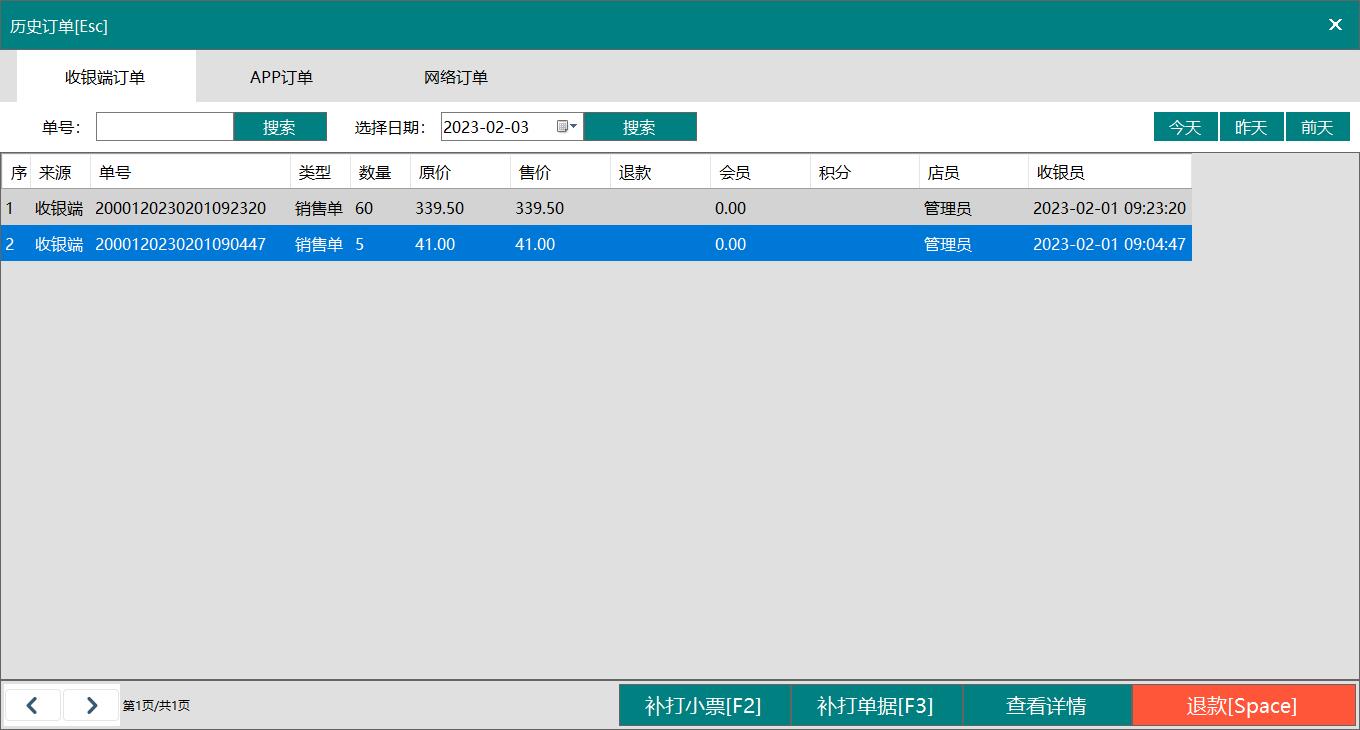This screenshot has width=1360, height=730.
Task: Open the date picker calendar icon
Action: click(x=566, y=127)
